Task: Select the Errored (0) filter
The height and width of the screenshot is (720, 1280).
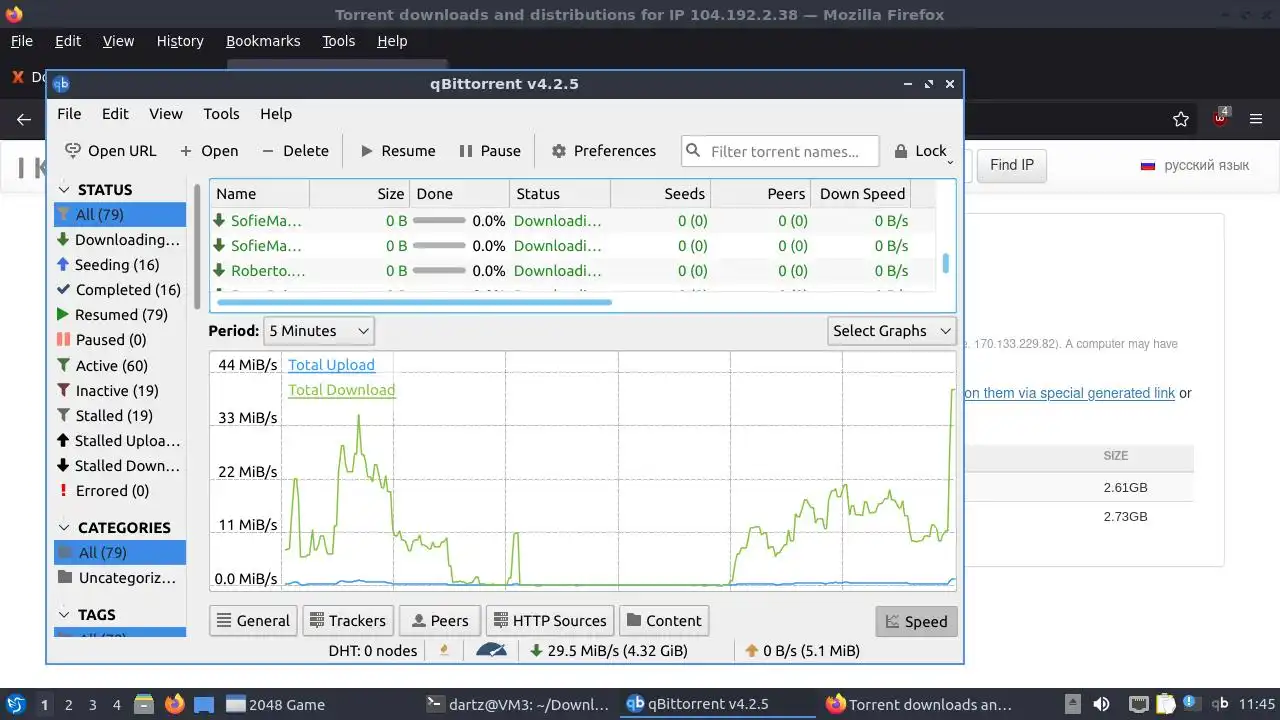Action: click(x=120, y=491)
